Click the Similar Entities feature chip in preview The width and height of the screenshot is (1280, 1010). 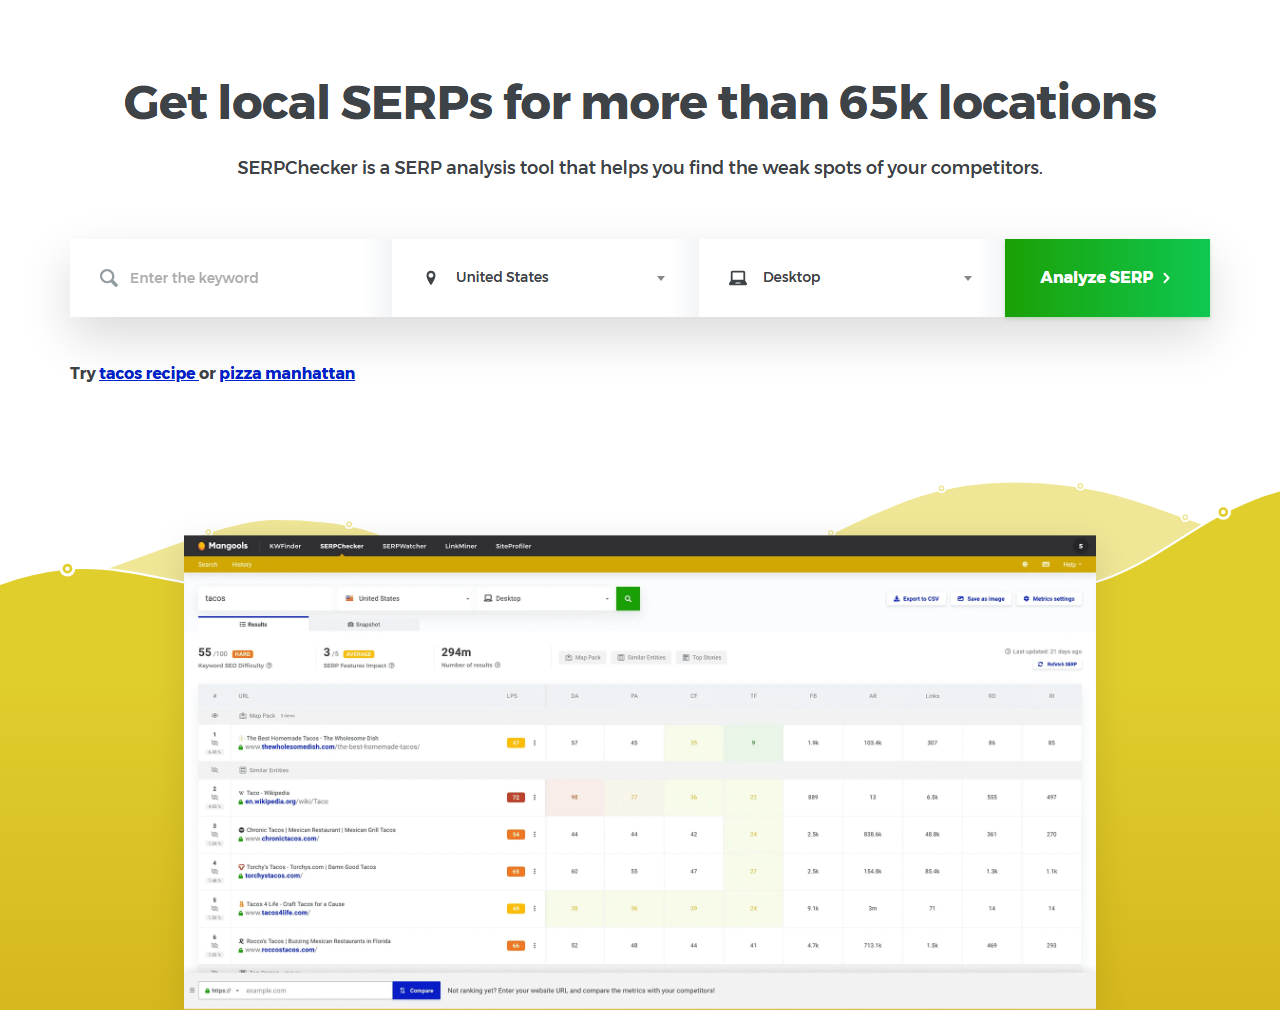coord(641,658)
